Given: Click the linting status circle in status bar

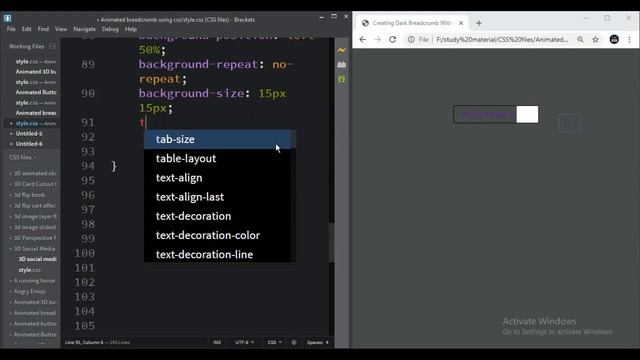Looking at the screenshot, I should 294,342.
